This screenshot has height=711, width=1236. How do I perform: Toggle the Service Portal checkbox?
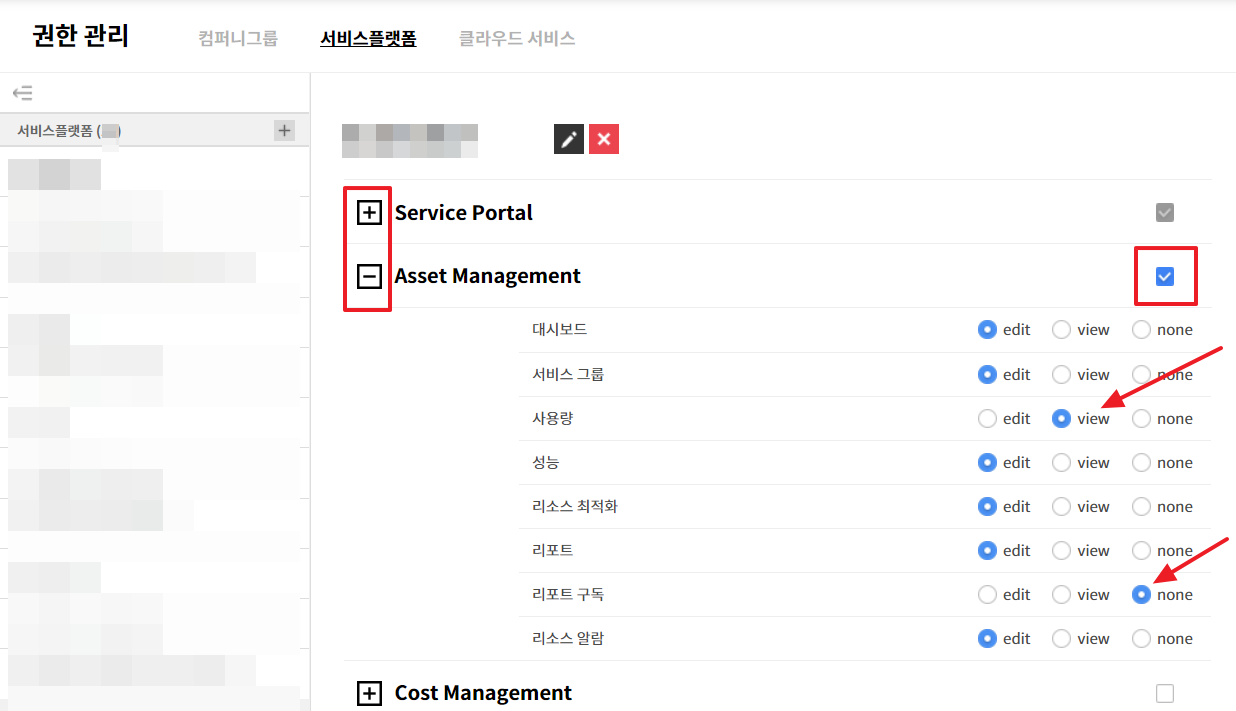1164,213
